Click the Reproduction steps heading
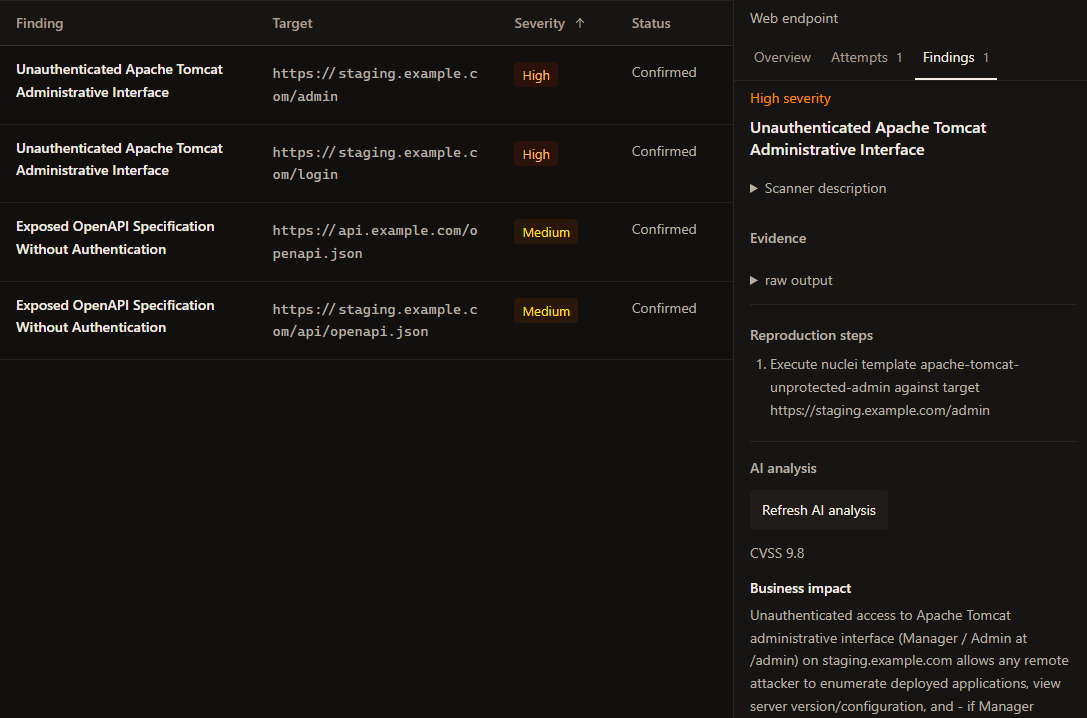Image resolution: width=1087 pixels, height=718 pixels. tap(811, 335)
